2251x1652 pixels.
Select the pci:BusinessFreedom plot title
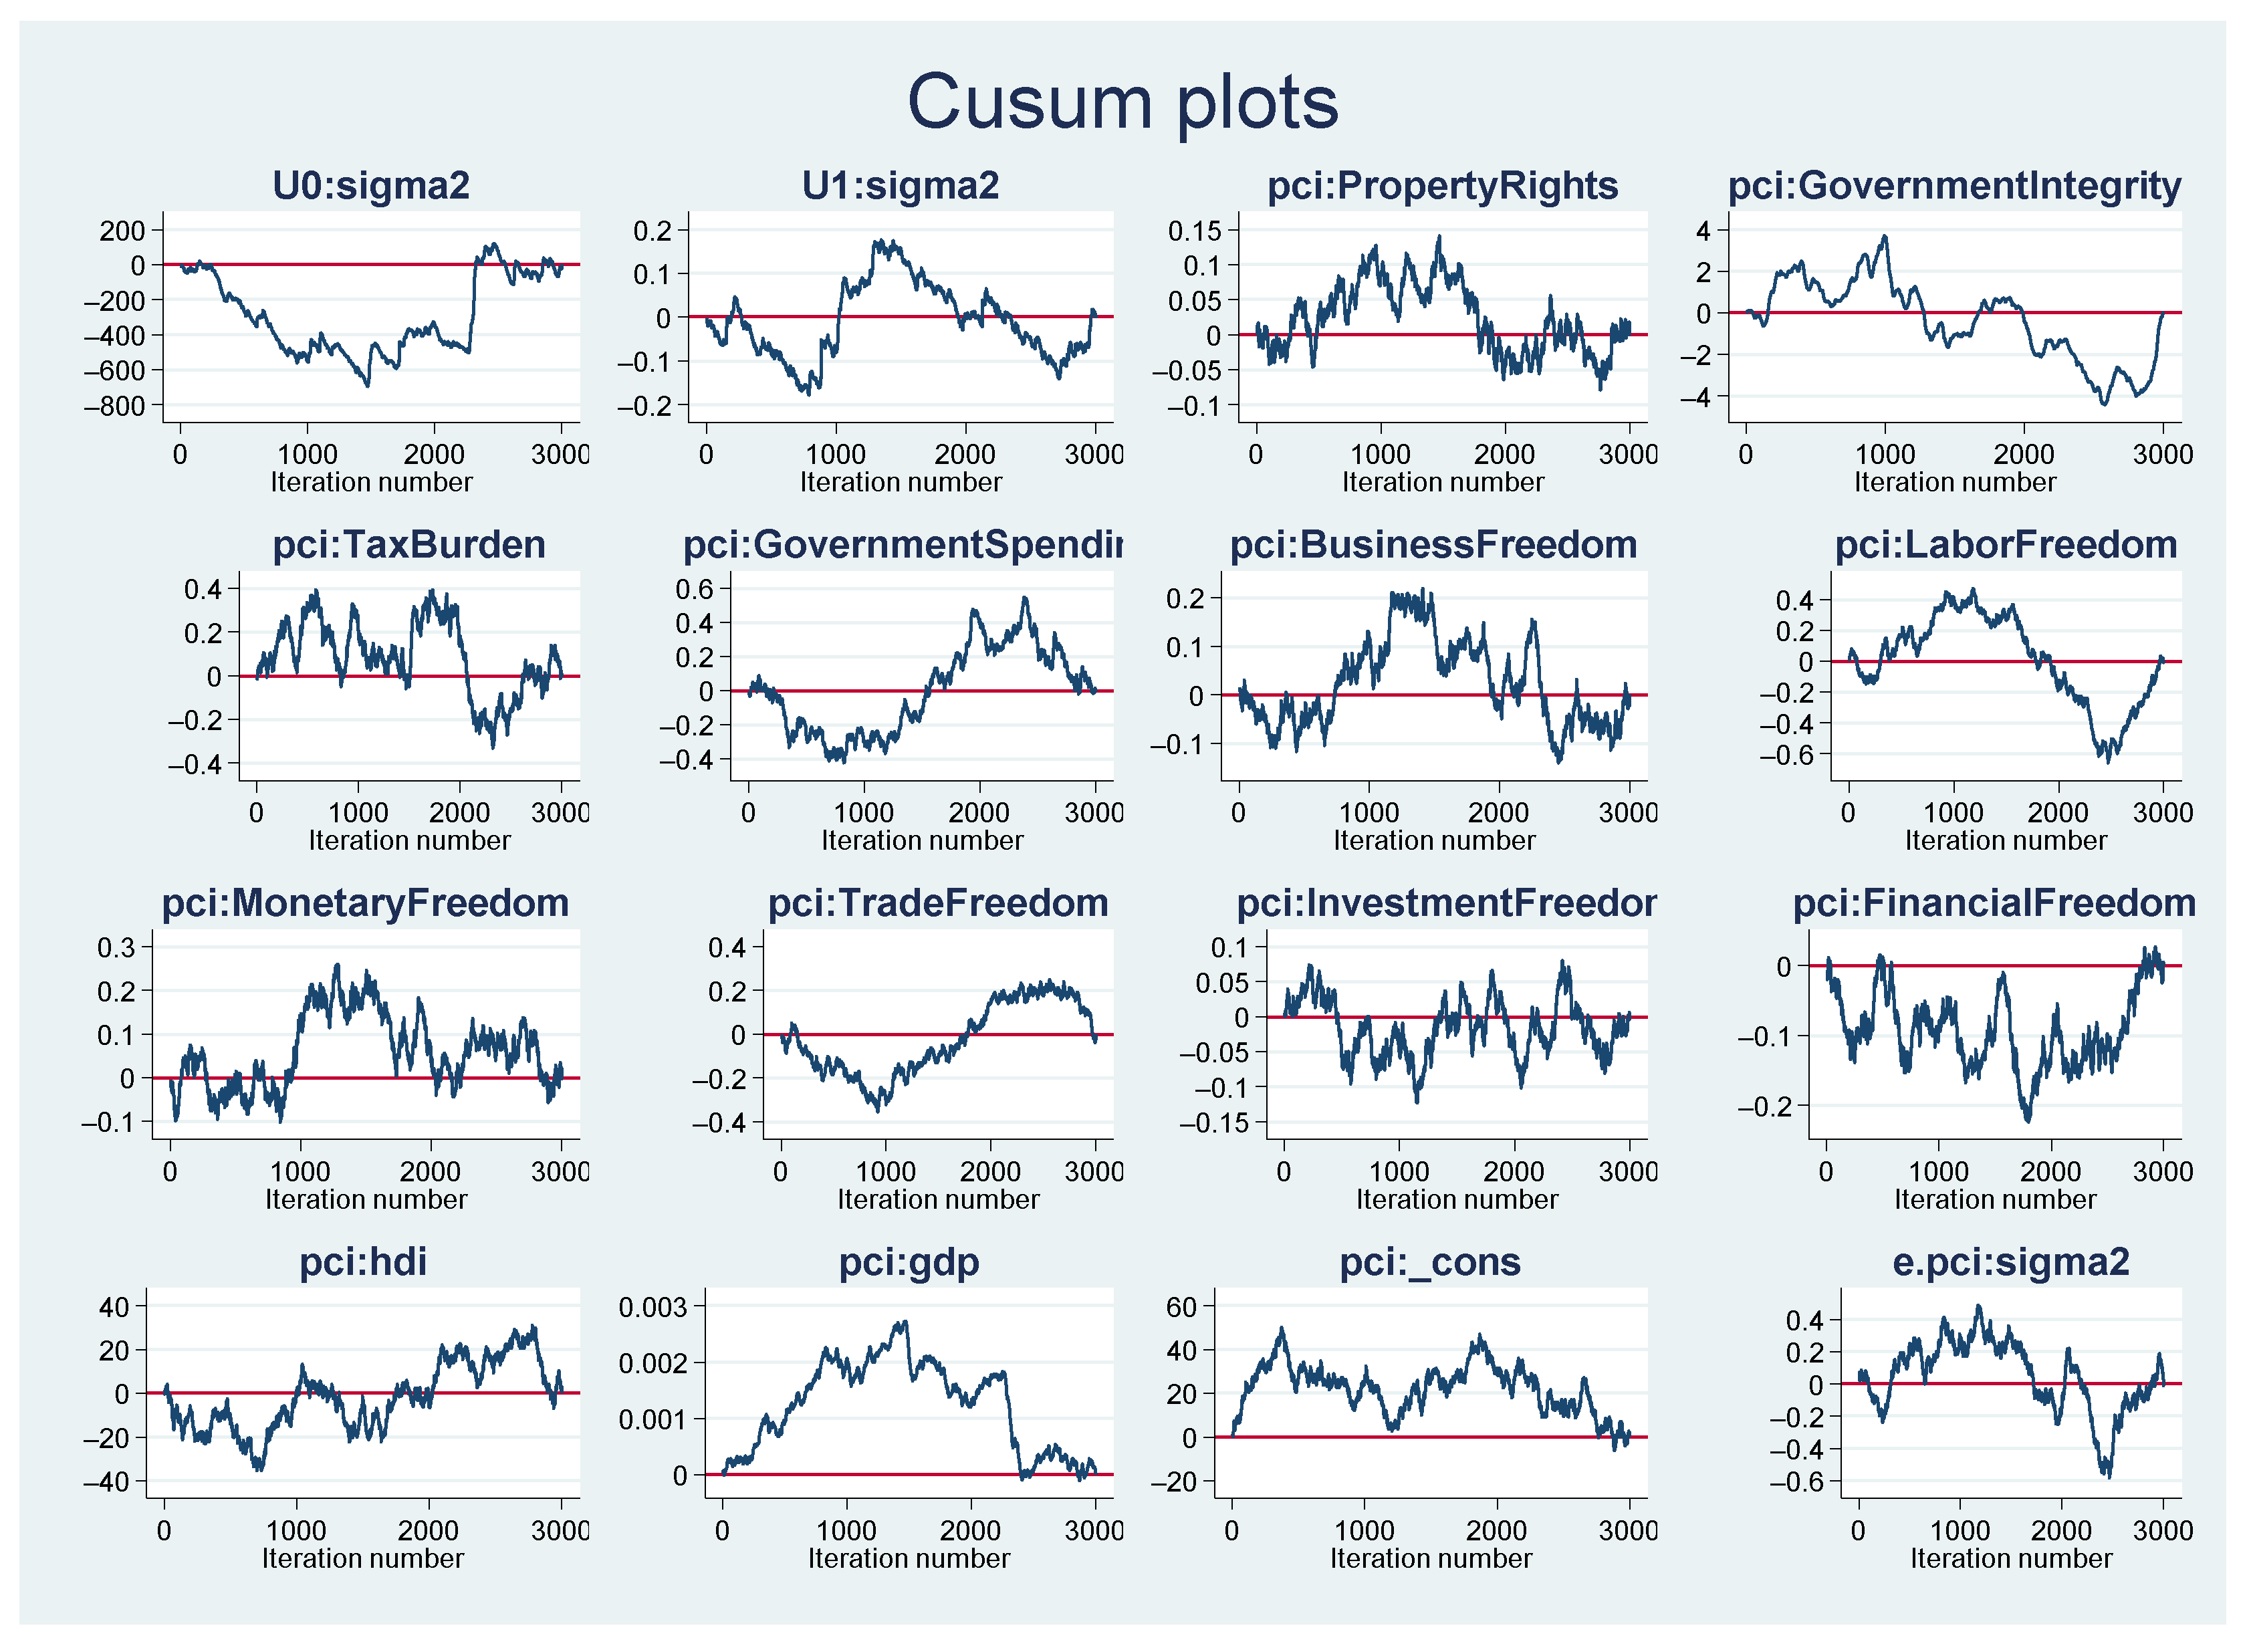pyautogui.click(x=1433, y=545)
